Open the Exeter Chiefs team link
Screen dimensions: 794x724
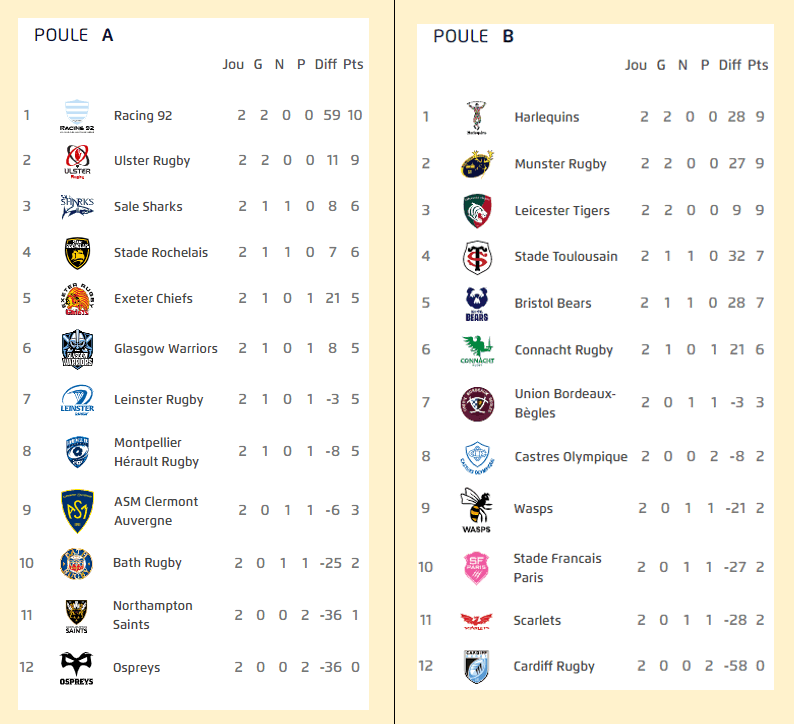click(x=153, y=298)
